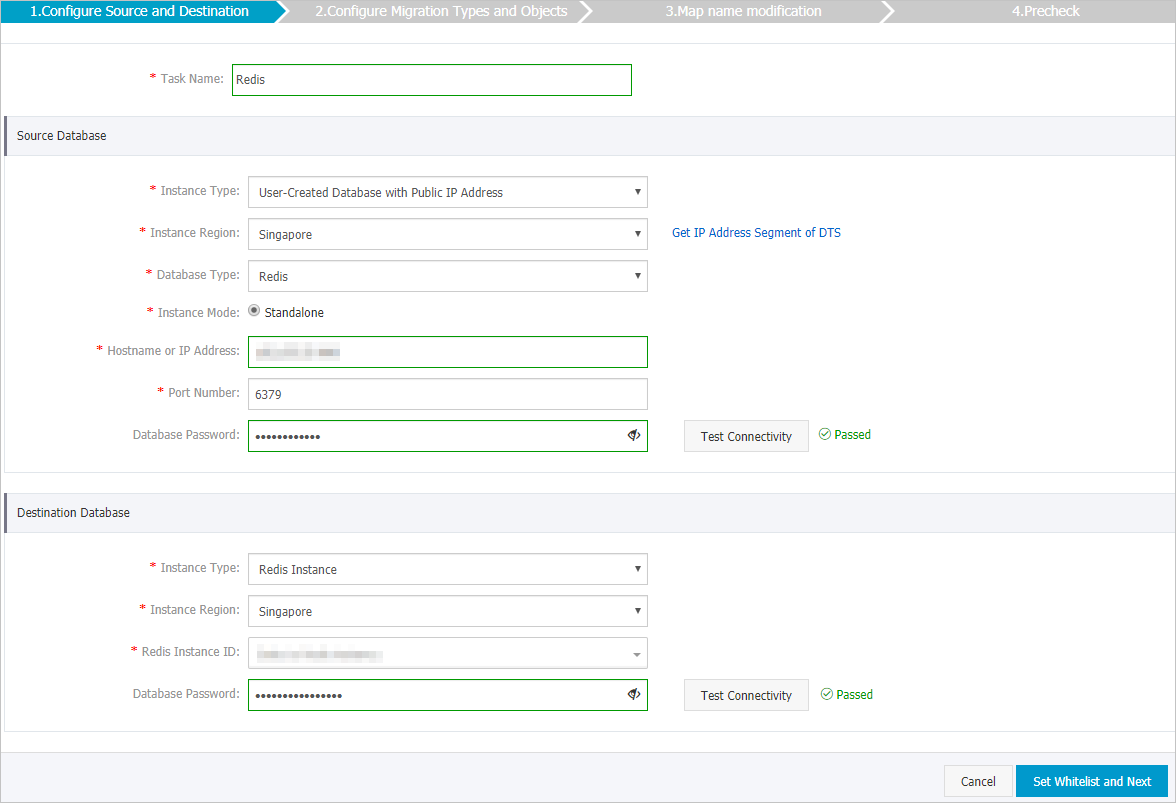Viewport: 1176px width, 803px height.
Task: Click the Port Number input field
Action: tap(447, 393)
